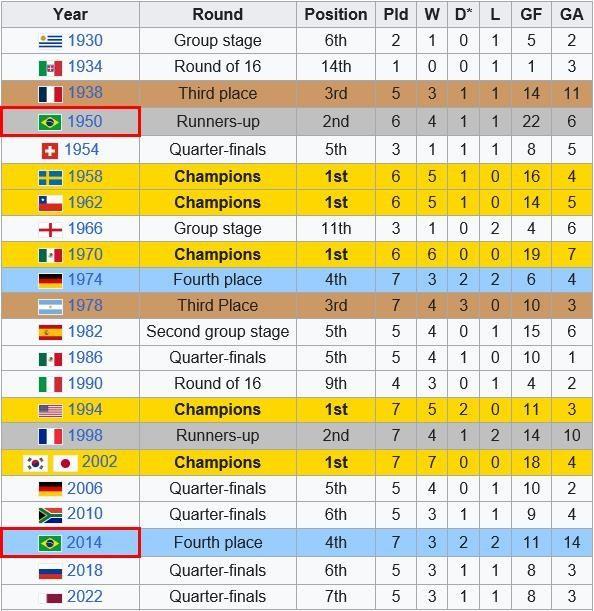Click the England flag icon beside 1966
Image resolution: width=594 pixels, height=611 pixels.
(x=50, y=230)
